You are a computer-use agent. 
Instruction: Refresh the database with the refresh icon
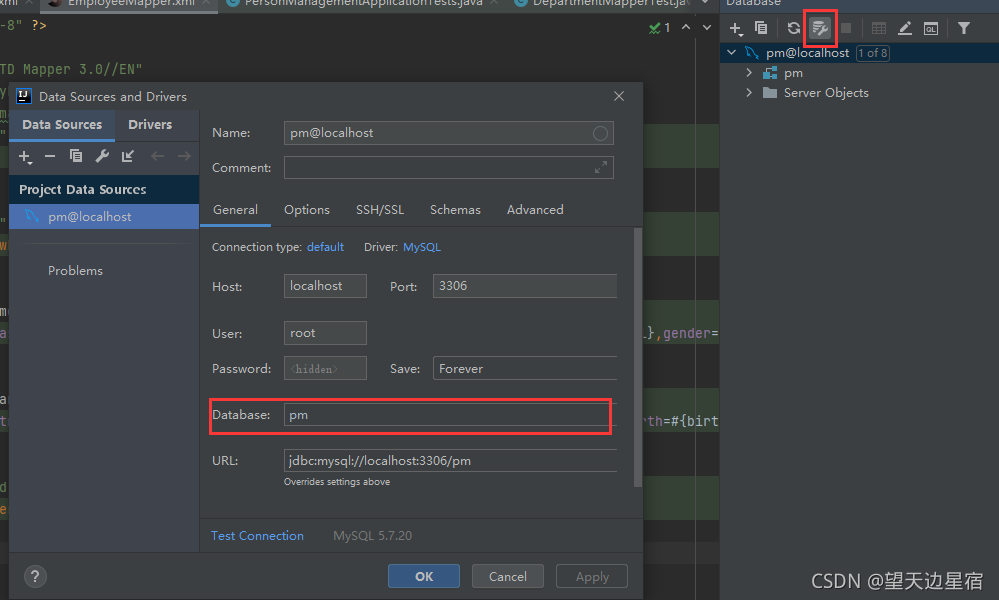pyautogui.click(x=794, y=28)
